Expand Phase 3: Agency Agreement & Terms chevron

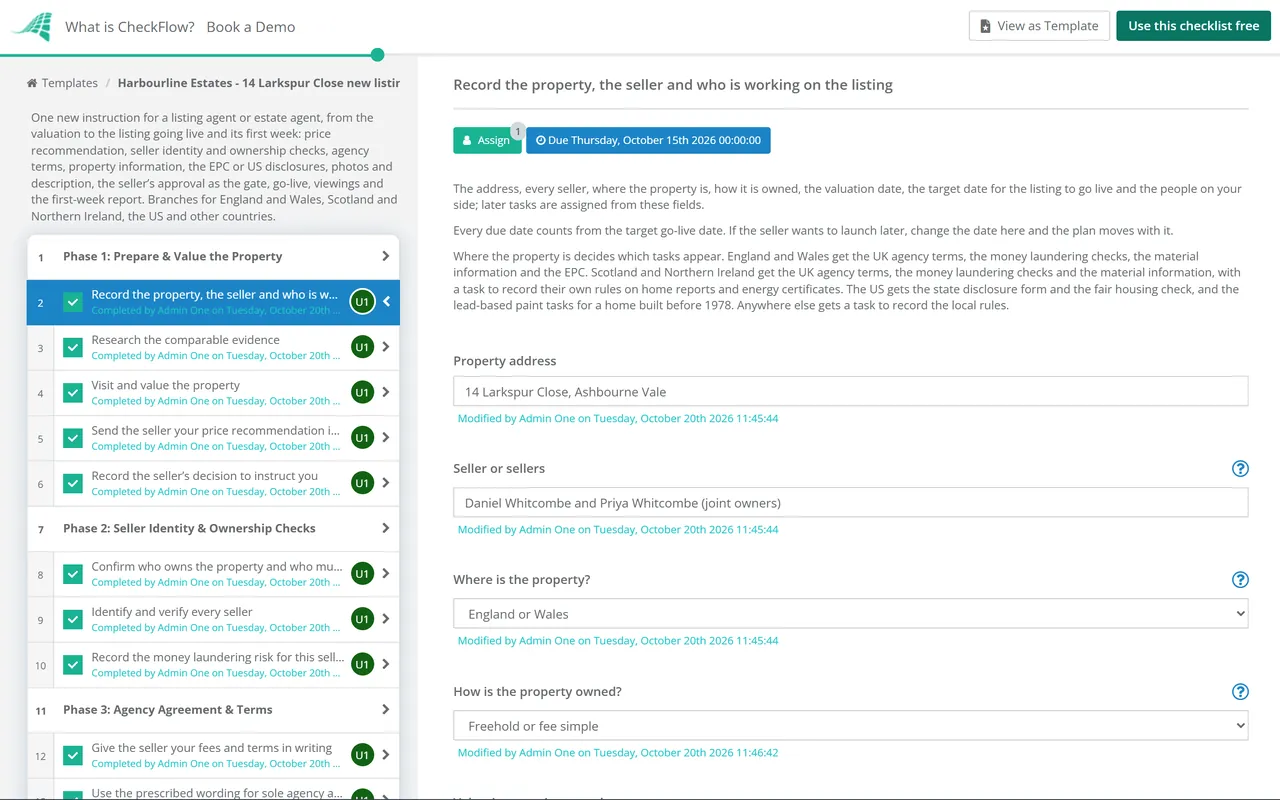[x=386, y=709]
